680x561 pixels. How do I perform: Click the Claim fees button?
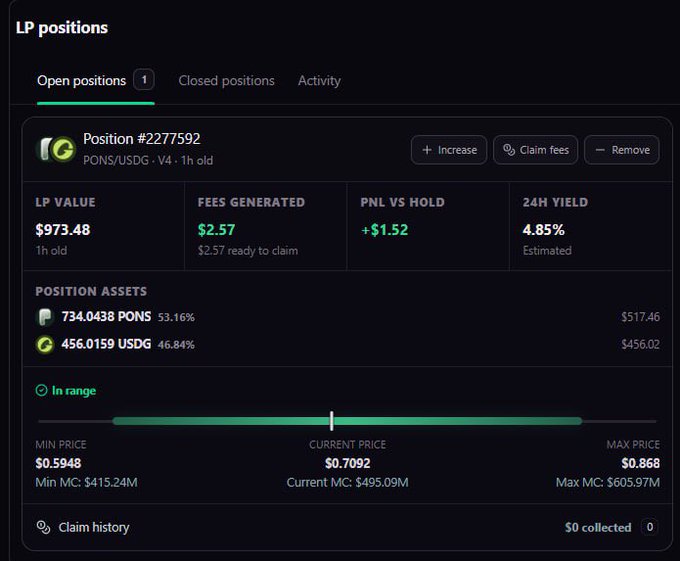[x=536, y=150]
